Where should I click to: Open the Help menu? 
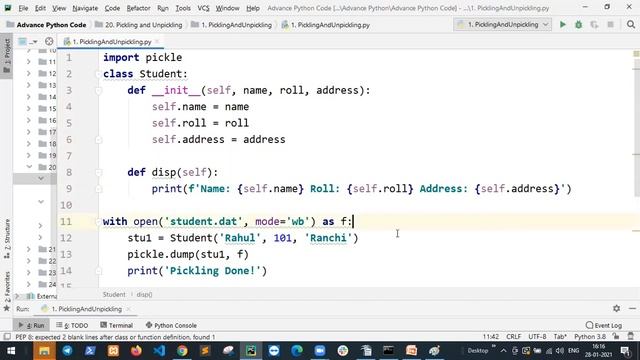point(253,8)
